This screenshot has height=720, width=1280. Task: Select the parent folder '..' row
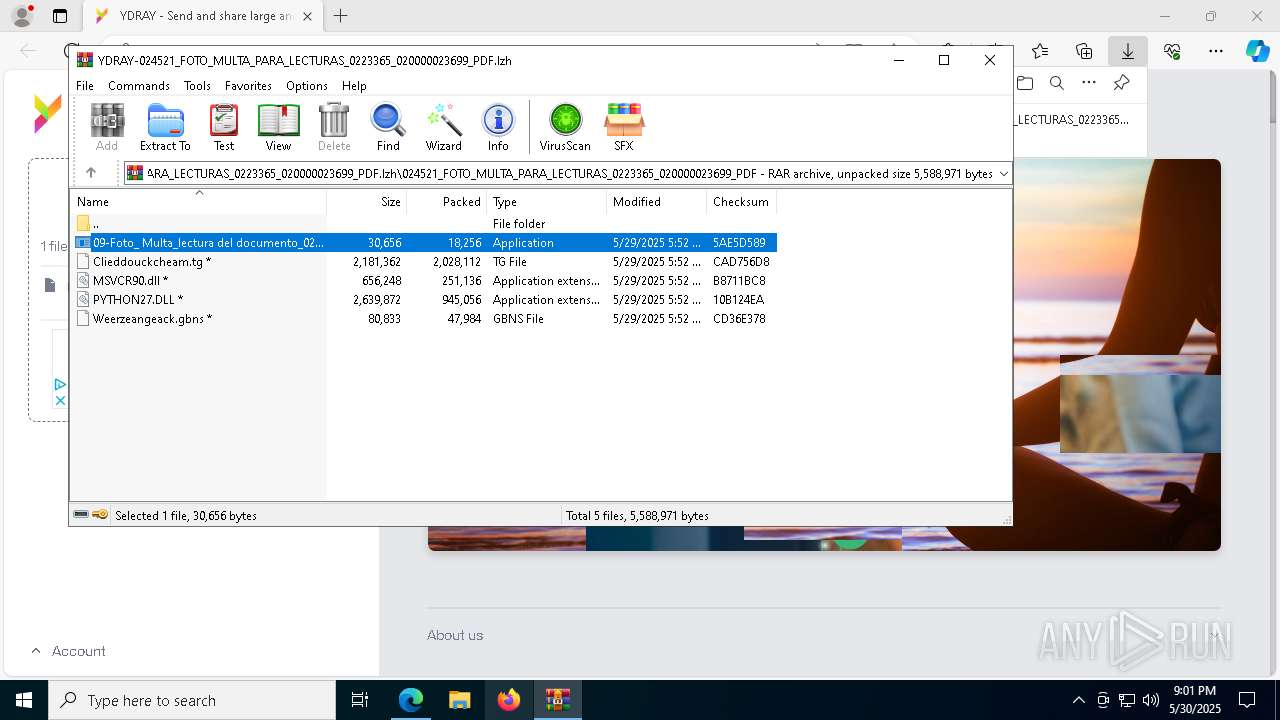point(424,223)
